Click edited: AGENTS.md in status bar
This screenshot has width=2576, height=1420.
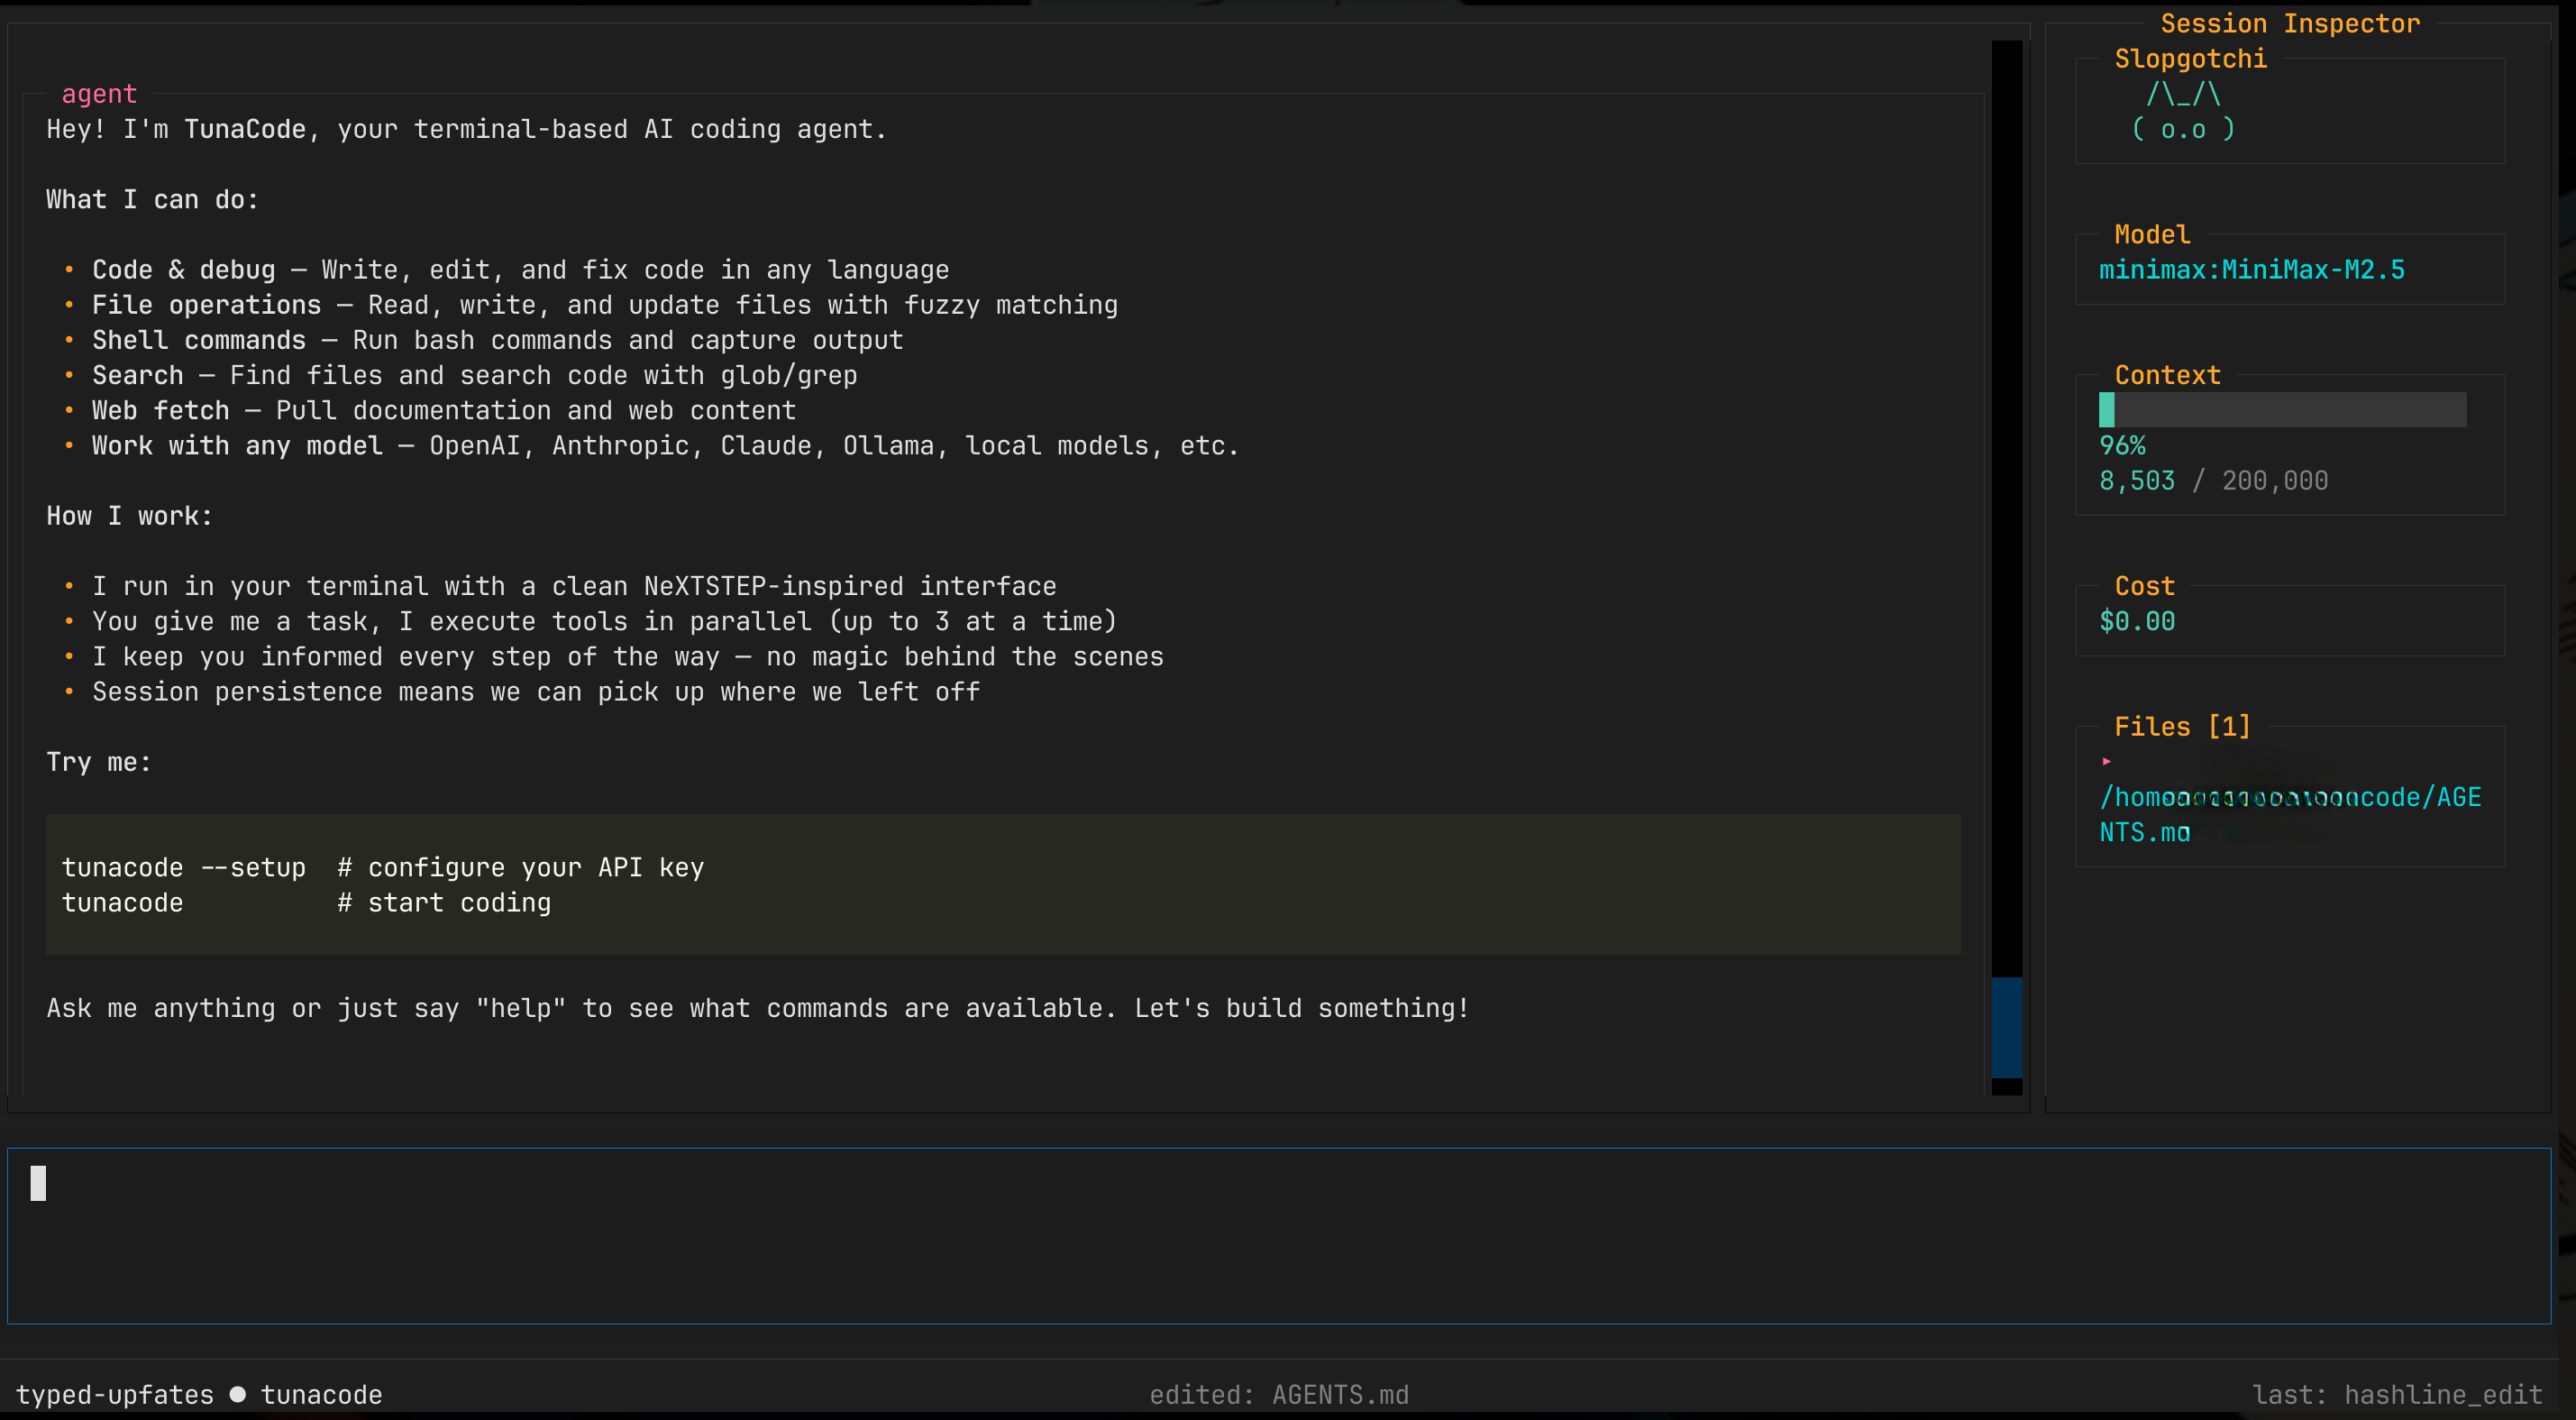(1278, 1394)
